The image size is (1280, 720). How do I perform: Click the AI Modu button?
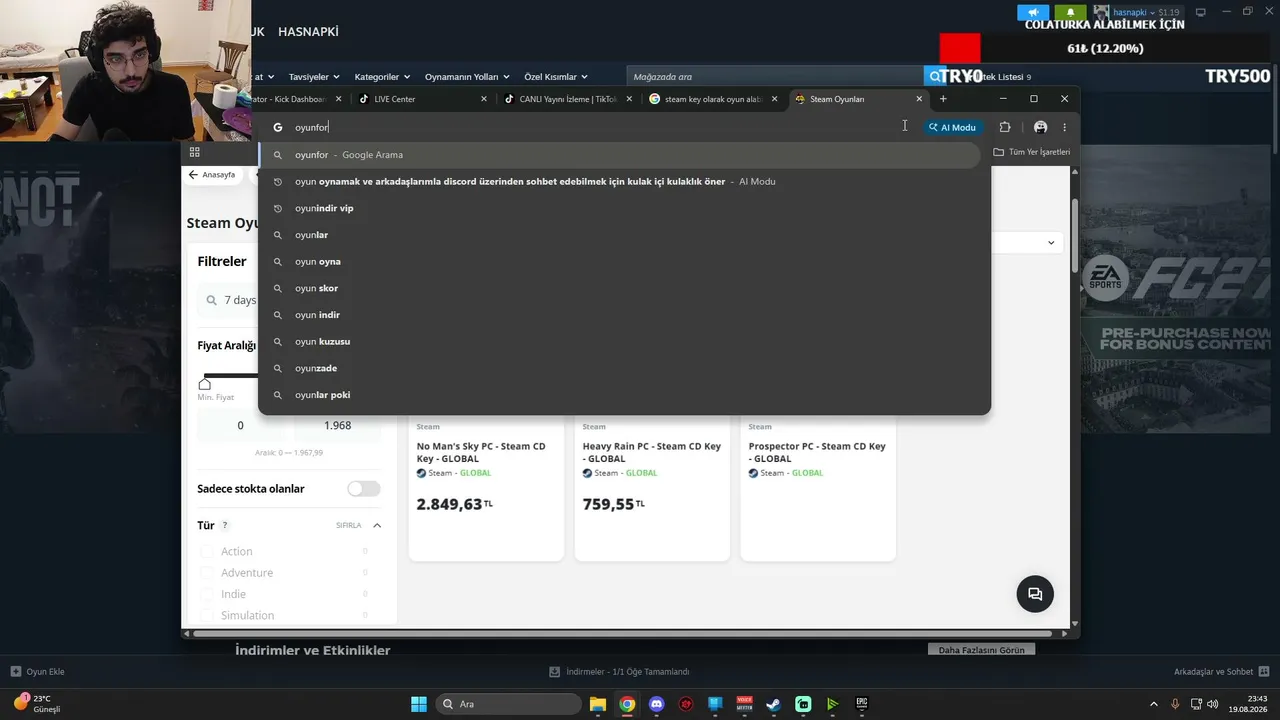pyautogui.click(x=952, y=127)
